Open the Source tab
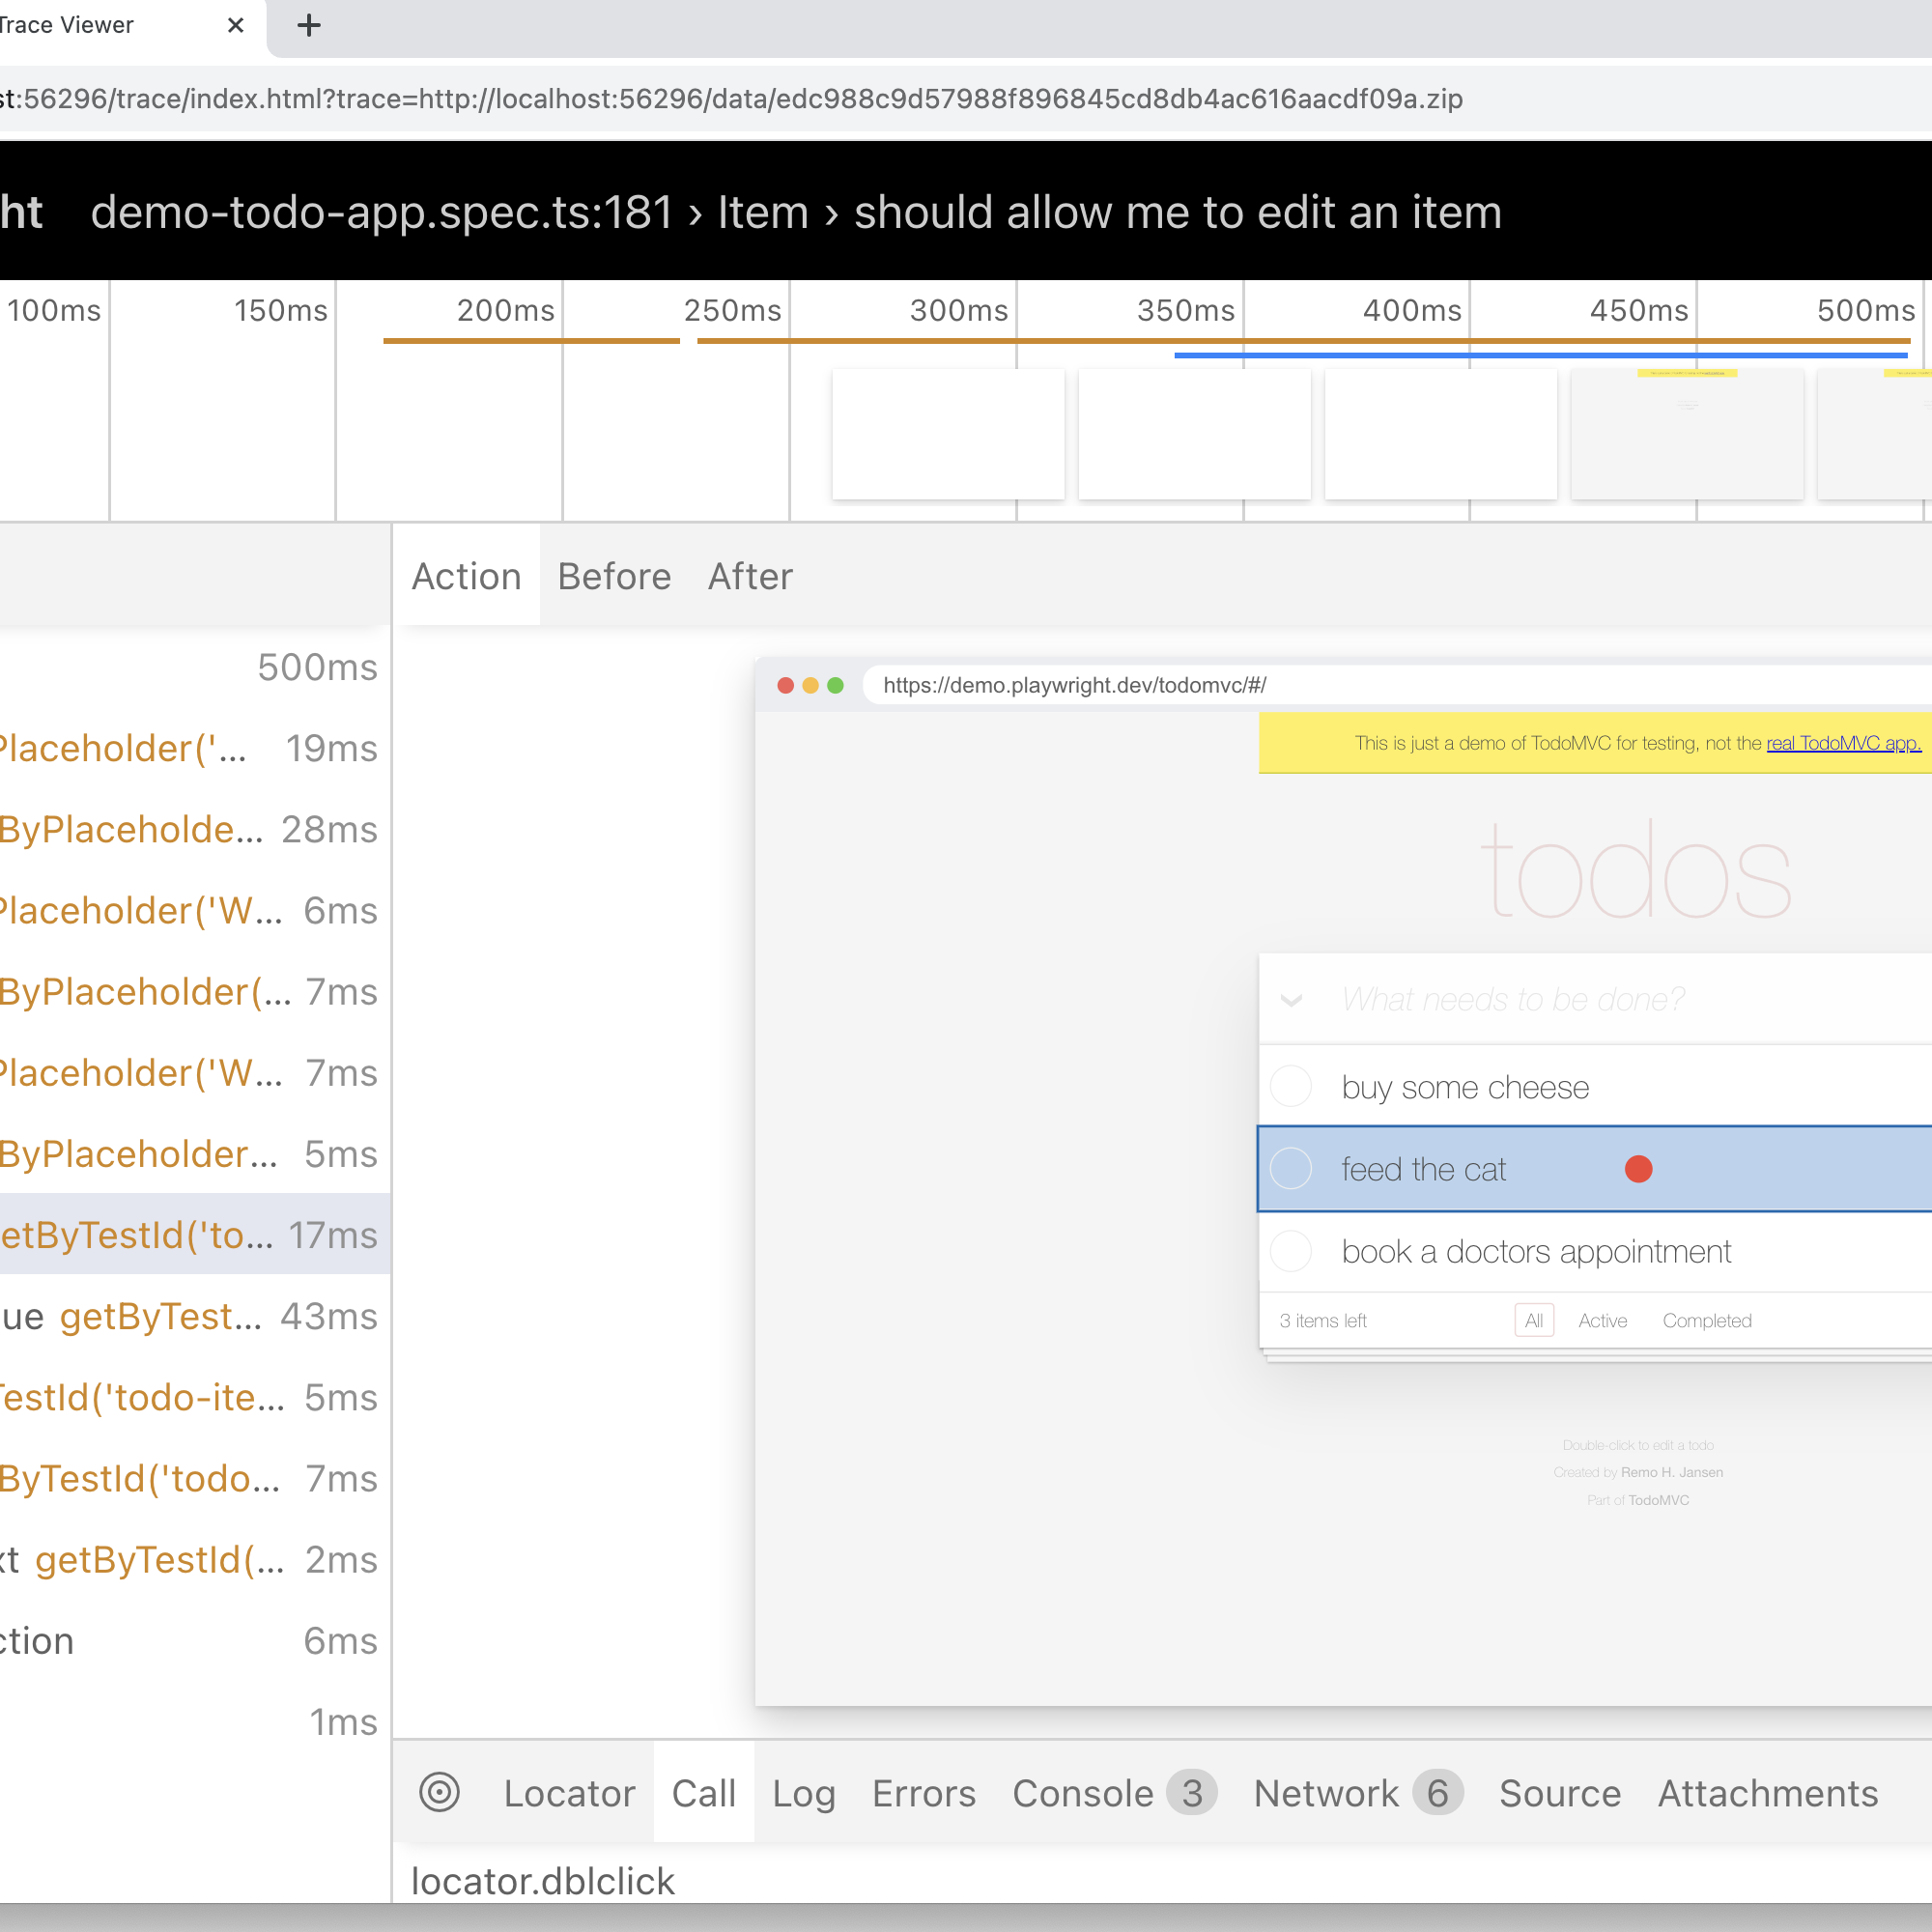The image size is (1932, 1932). (x=1559, y=1792)
